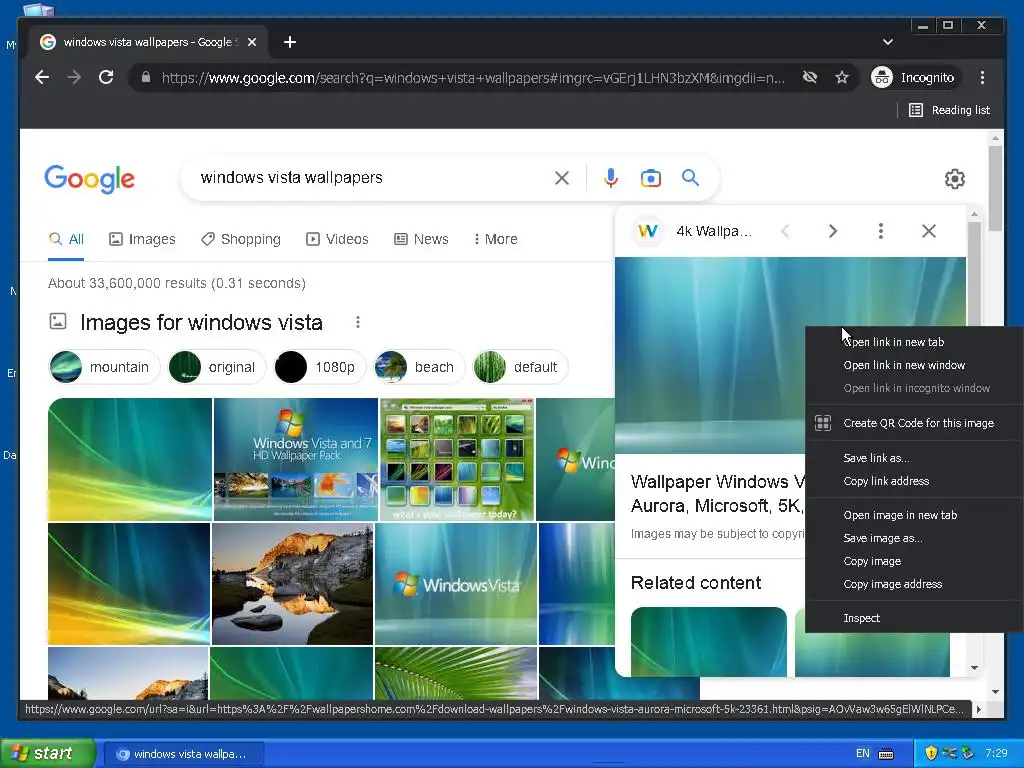Click the lock site info icon
Image resolution: width=1024 pixels, height=768 pixels.
pyautogui.click(x=146, y=78)
